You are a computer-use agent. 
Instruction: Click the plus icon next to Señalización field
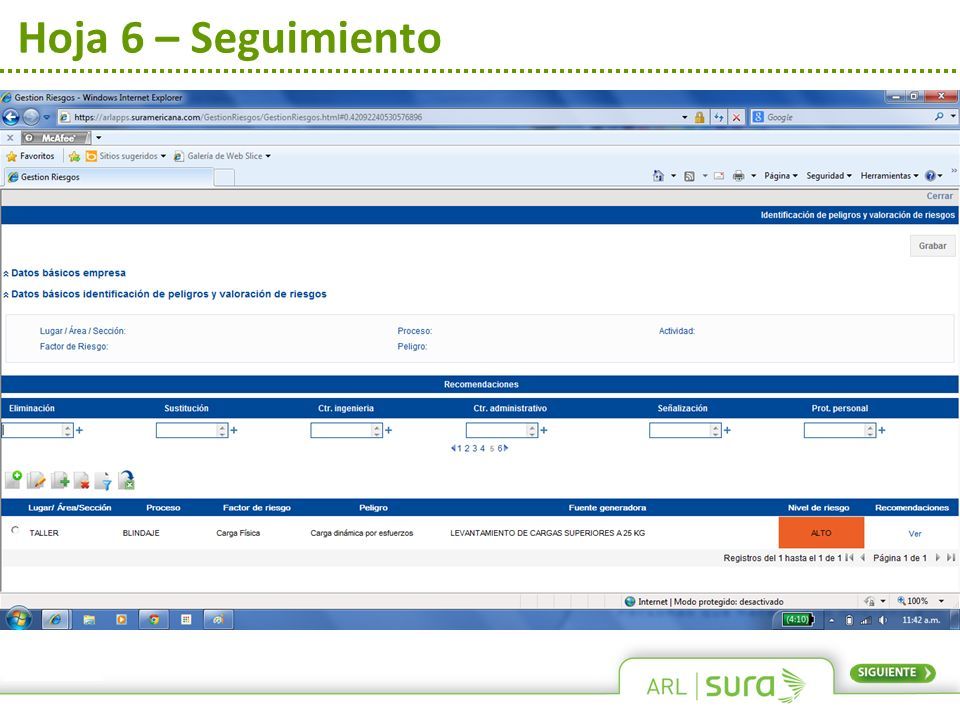click(x=727, y=430)
